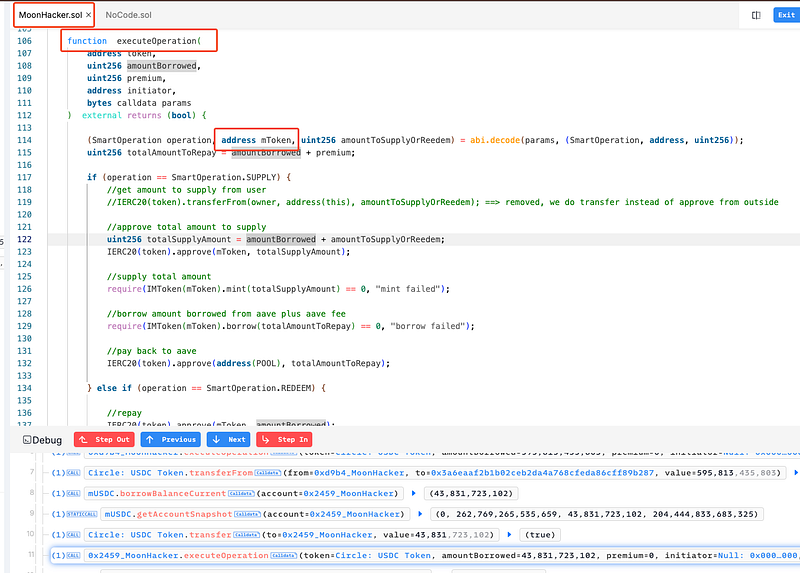Viewport: 800px width, 573px height.
Task: Select the MoonHacker.sol tab
Action: (x=48, y=15)
